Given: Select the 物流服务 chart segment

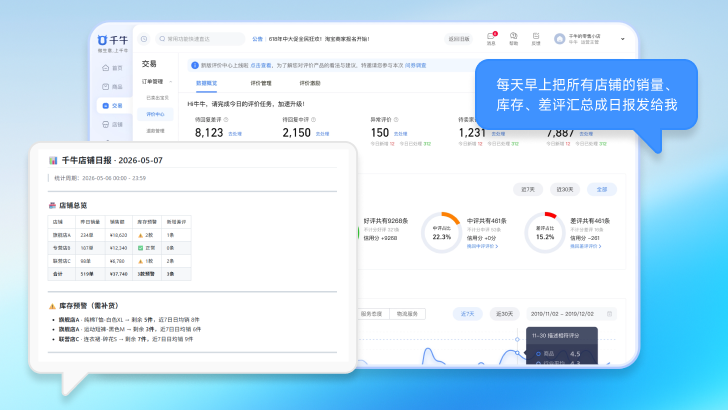Looking at the screenshot, I should tap(407, 314).
